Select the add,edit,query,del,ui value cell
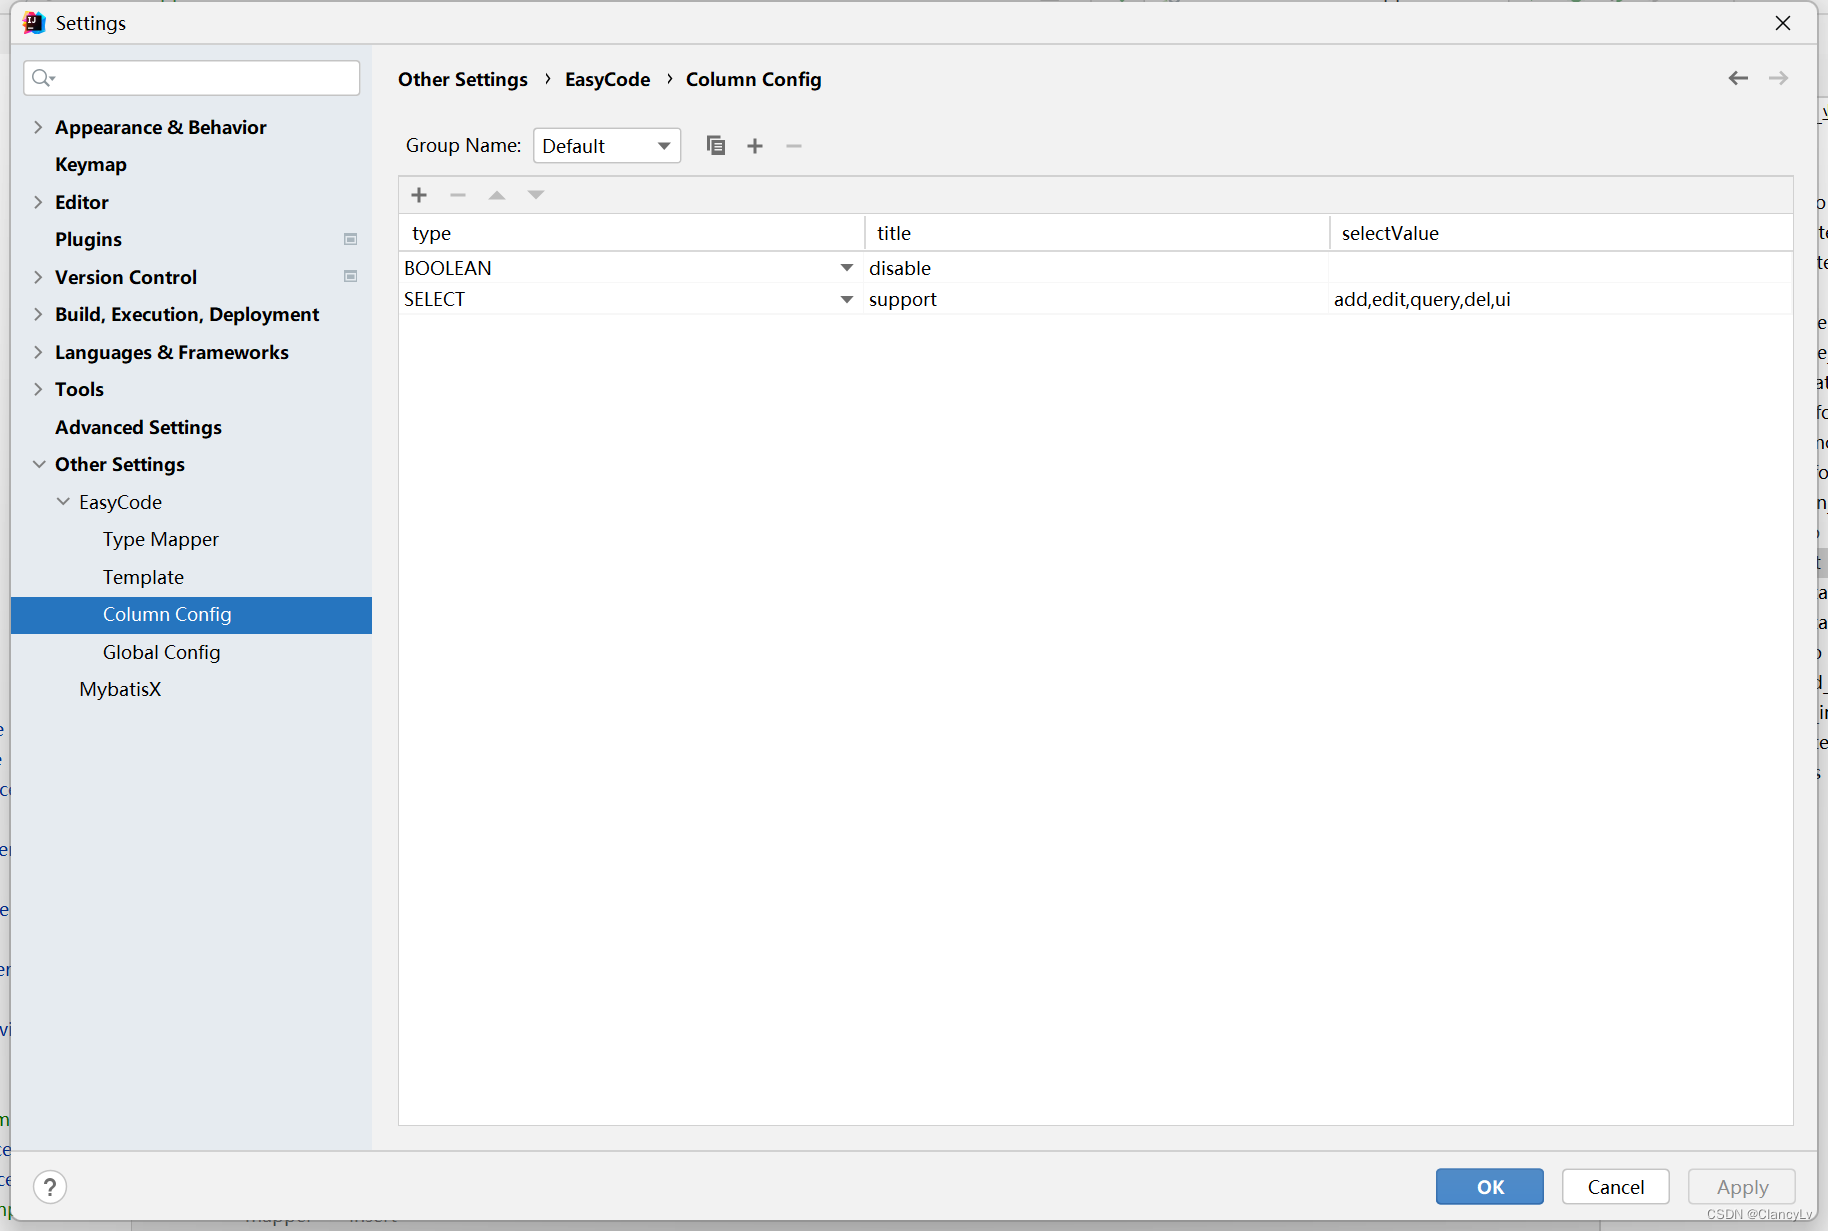This screenshot has width=1828, height=1231. pos(1561,299)
